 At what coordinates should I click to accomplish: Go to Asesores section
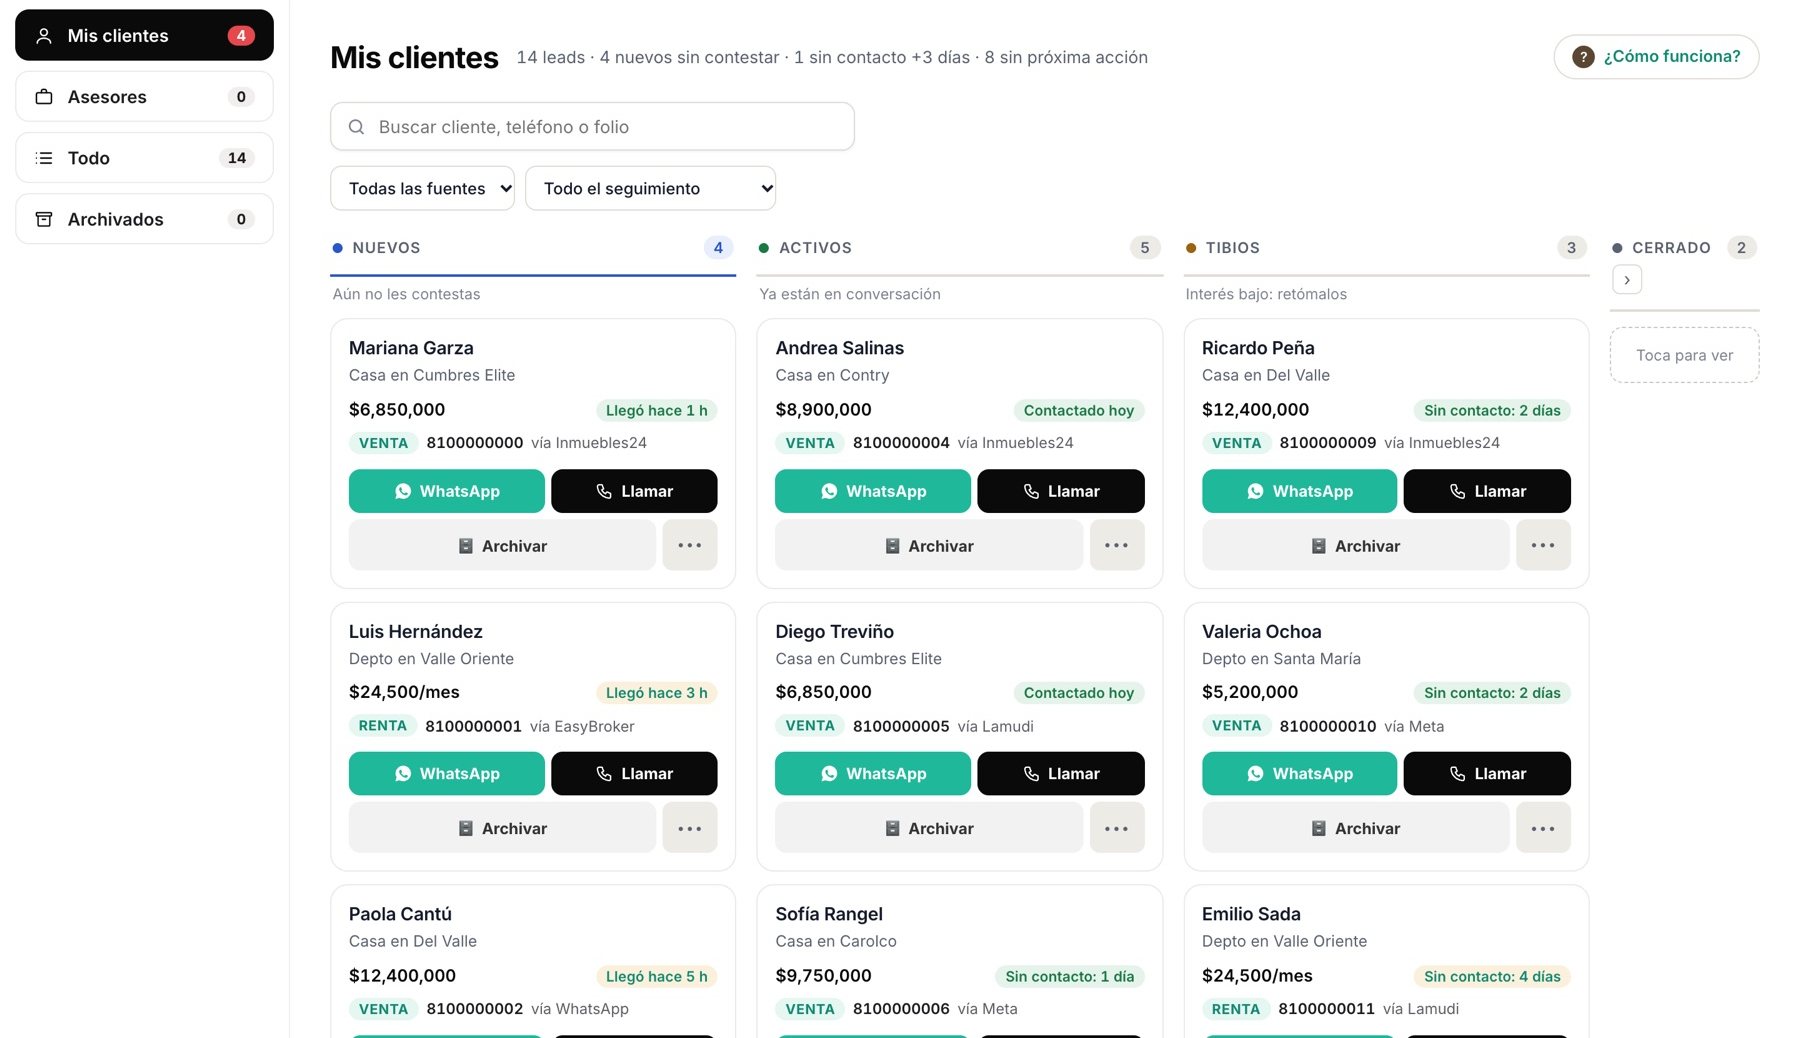(x=144, y=97)
